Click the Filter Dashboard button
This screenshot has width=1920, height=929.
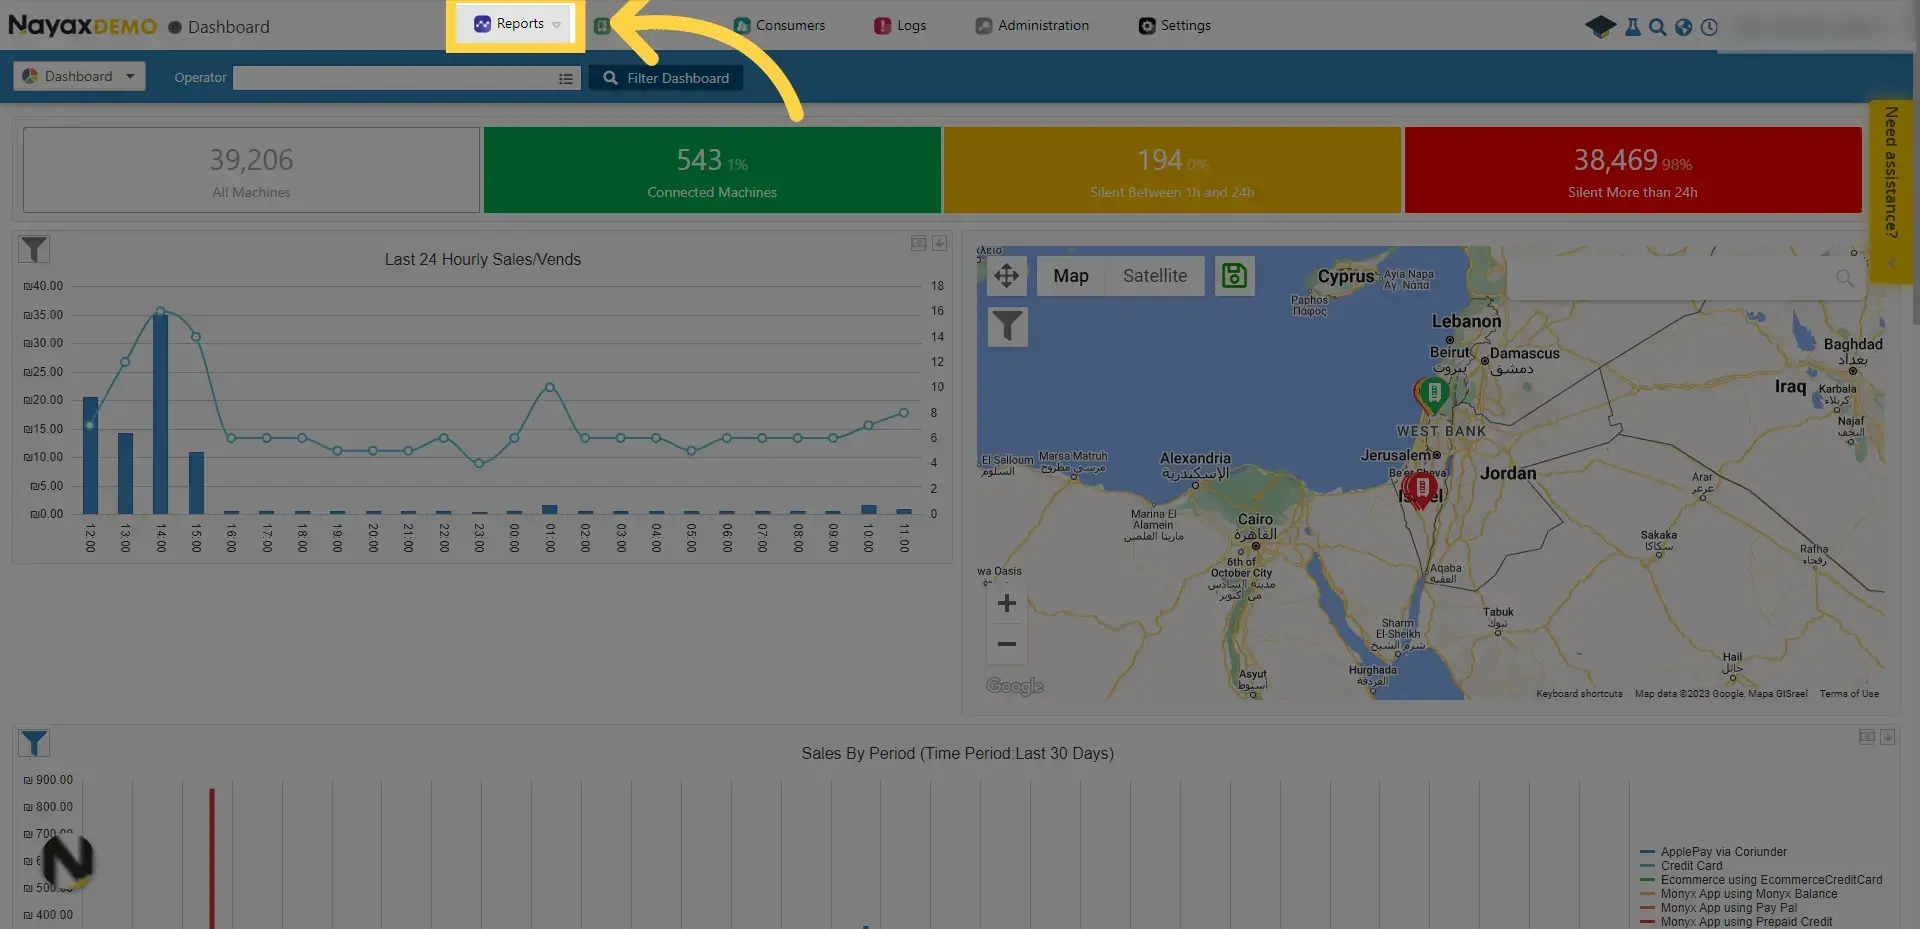click(666, 78)
